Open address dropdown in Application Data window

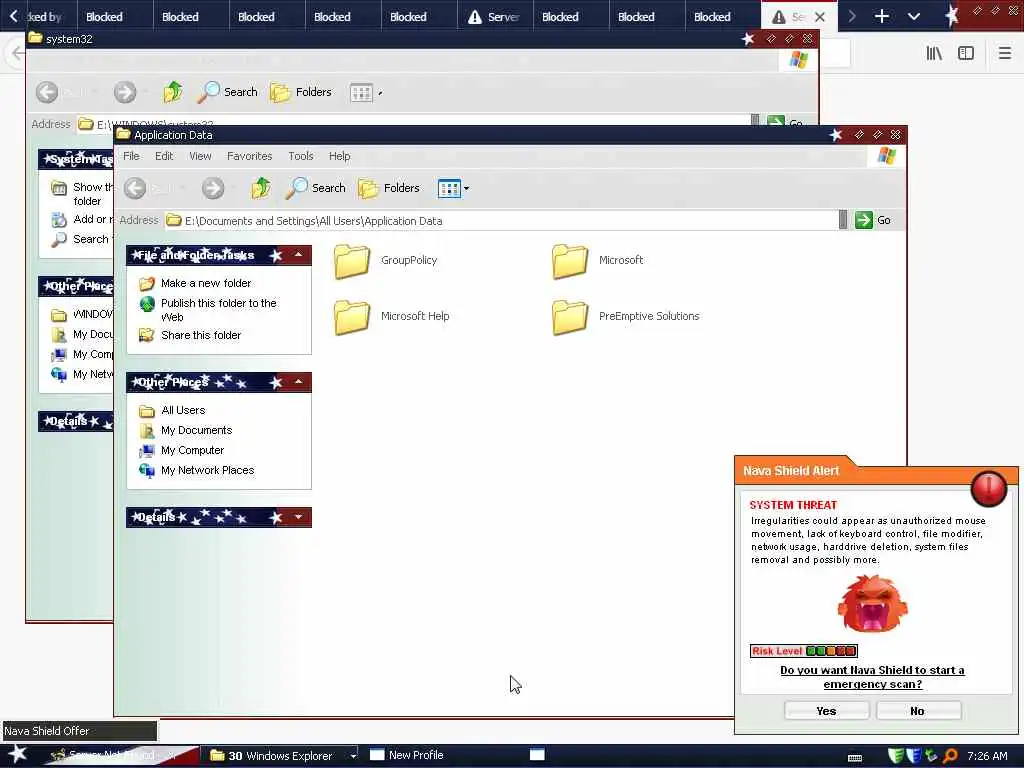click(x=842, y=220)
